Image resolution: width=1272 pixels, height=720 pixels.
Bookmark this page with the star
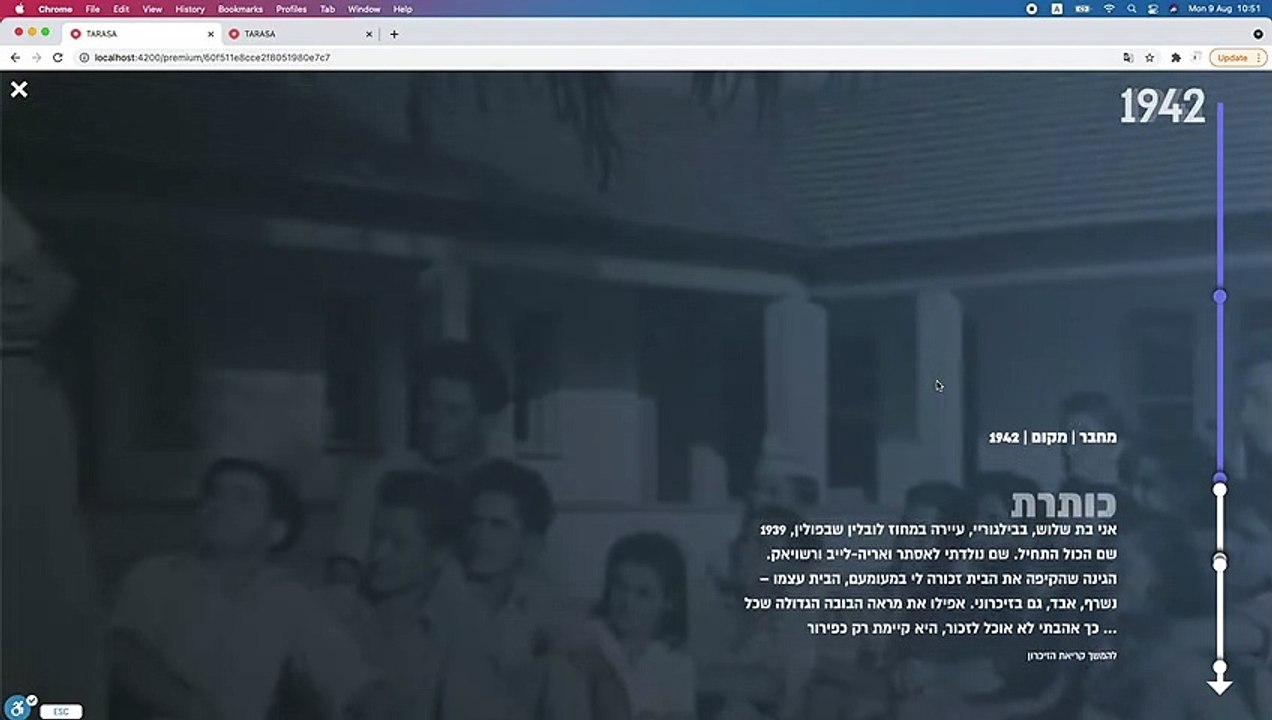click(1150, 58)
